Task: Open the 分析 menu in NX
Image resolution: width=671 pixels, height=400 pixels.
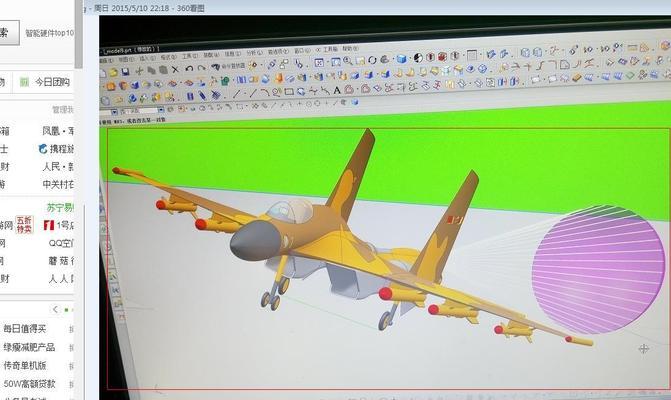Action: [254, 53]
